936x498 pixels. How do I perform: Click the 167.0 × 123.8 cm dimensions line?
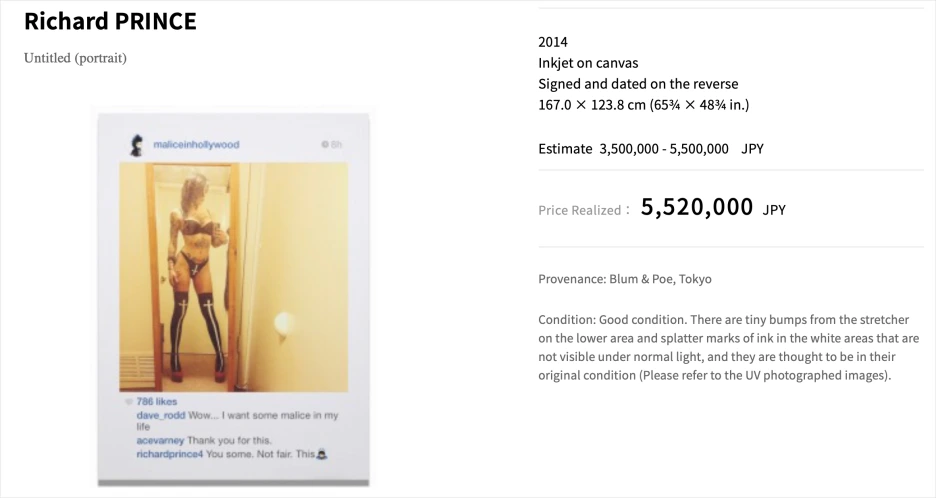point(643,105)
